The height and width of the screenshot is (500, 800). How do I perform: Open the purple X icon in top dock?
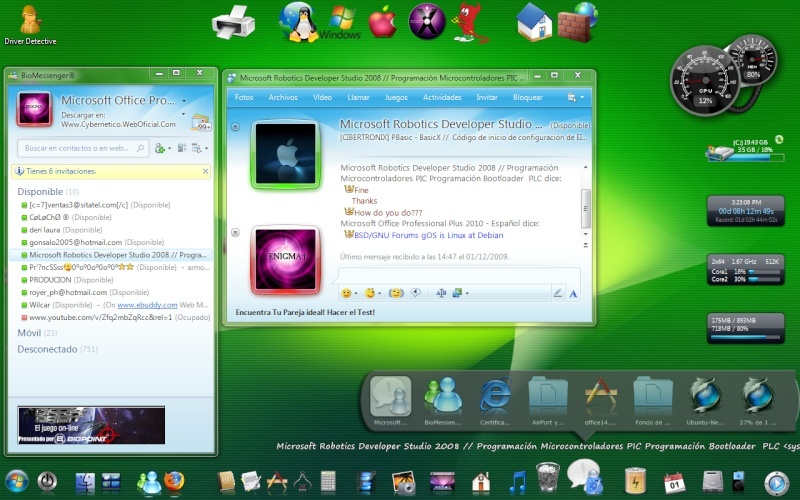[x=427, y=21]
